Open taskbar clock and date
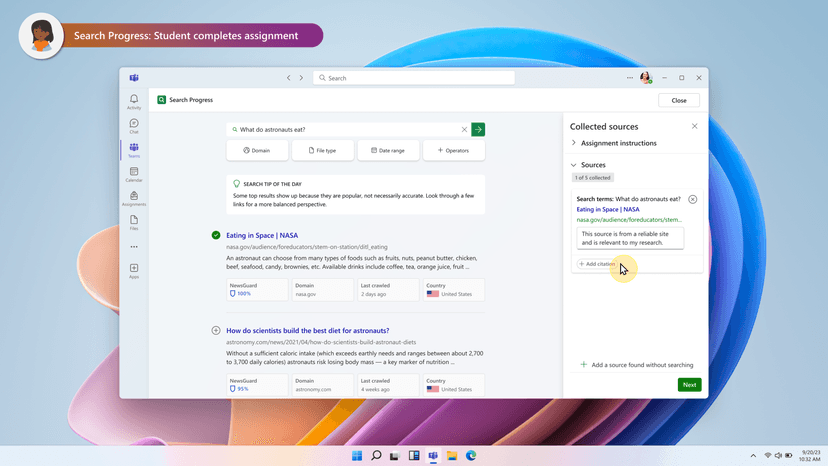828x466 pixels. 810,456
